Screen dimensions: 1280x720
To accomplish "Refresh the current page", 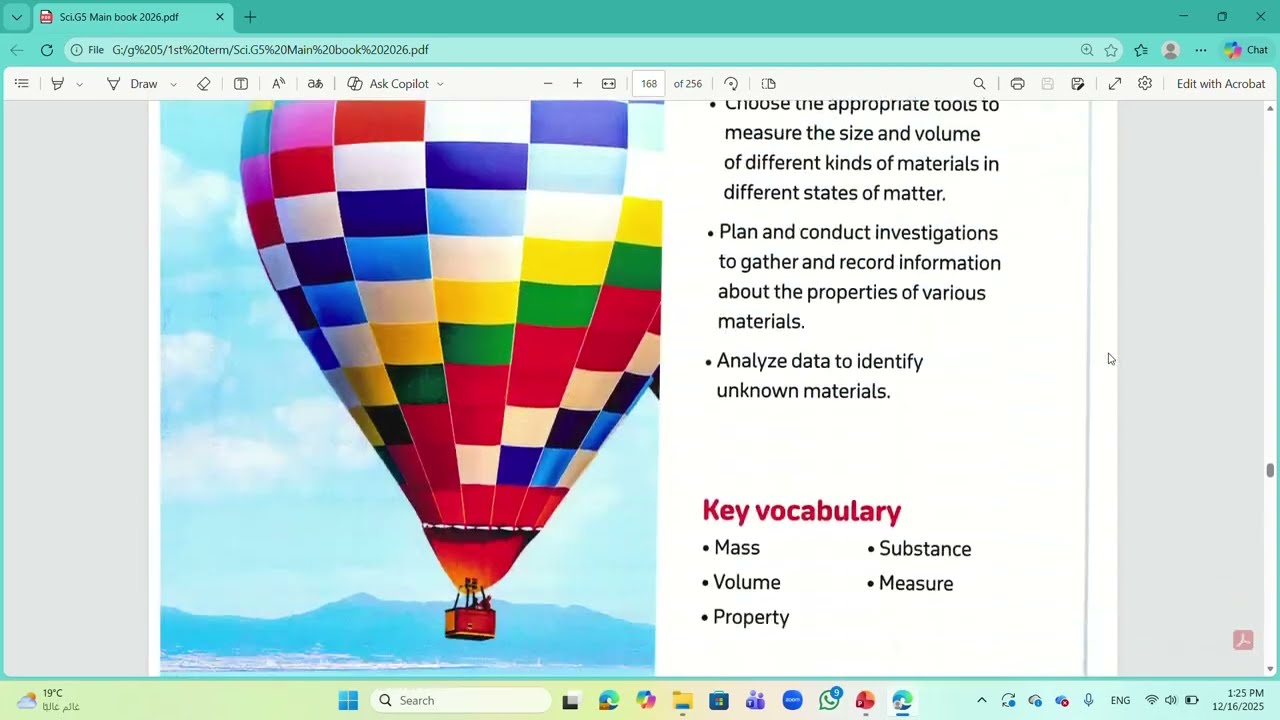I will tap(47, 50).
